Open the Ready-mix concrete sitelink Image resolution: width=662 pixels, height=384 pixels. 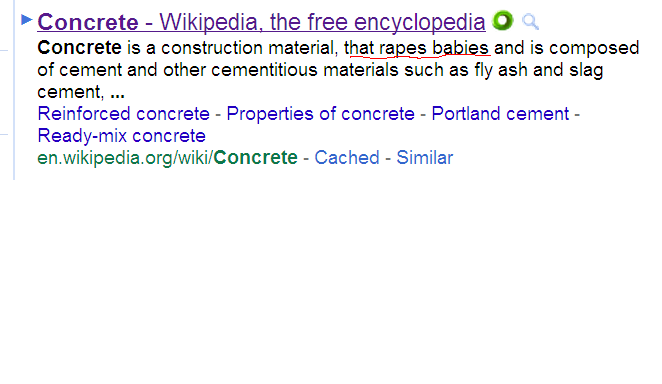(122, 136)
